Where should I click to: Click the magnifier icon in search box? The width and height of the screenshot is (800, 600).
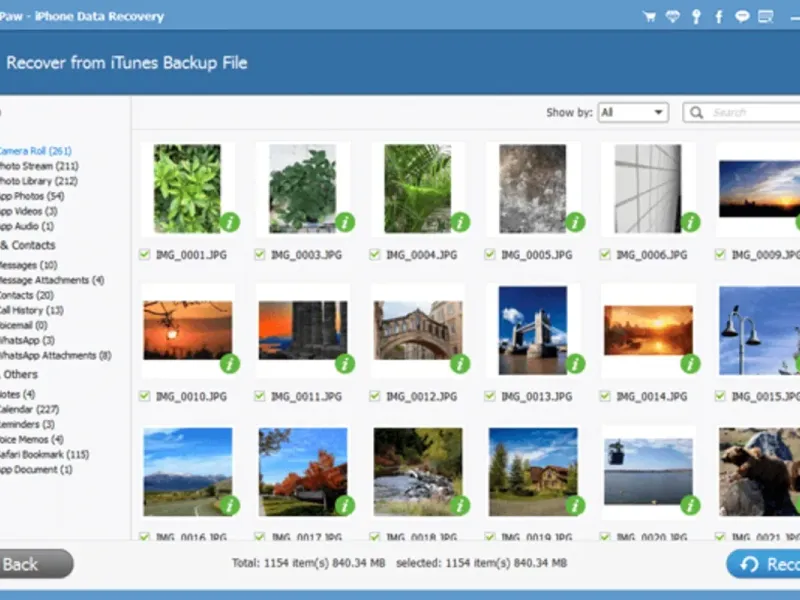(696, 112)
